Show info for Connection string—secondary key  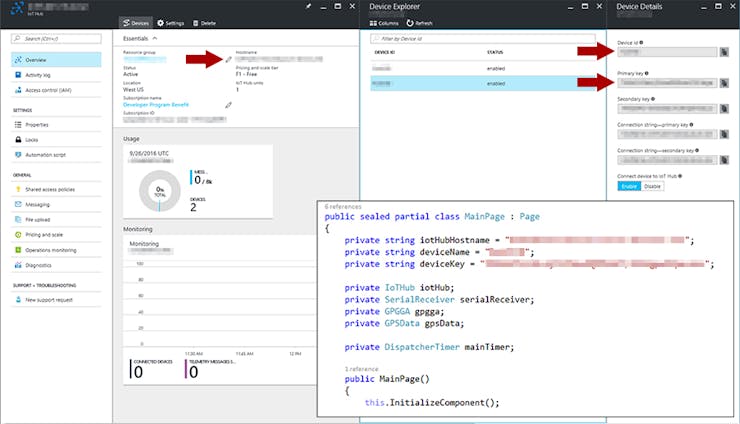pyautogui.click(x=697, y=150)
